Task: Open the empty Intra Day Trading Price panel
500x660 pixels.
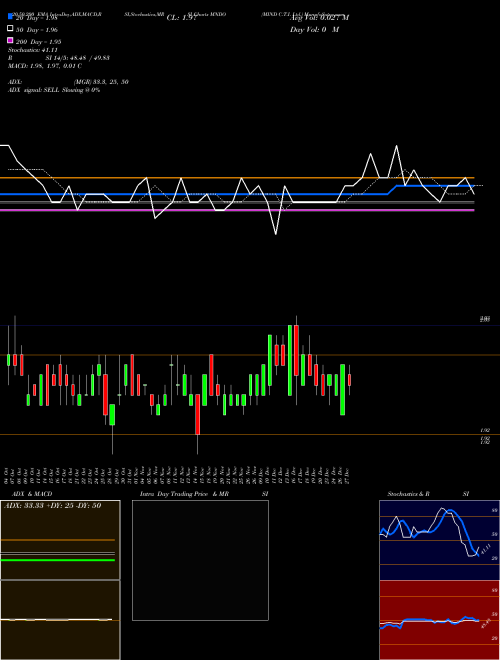Action: tap(200, 560)
